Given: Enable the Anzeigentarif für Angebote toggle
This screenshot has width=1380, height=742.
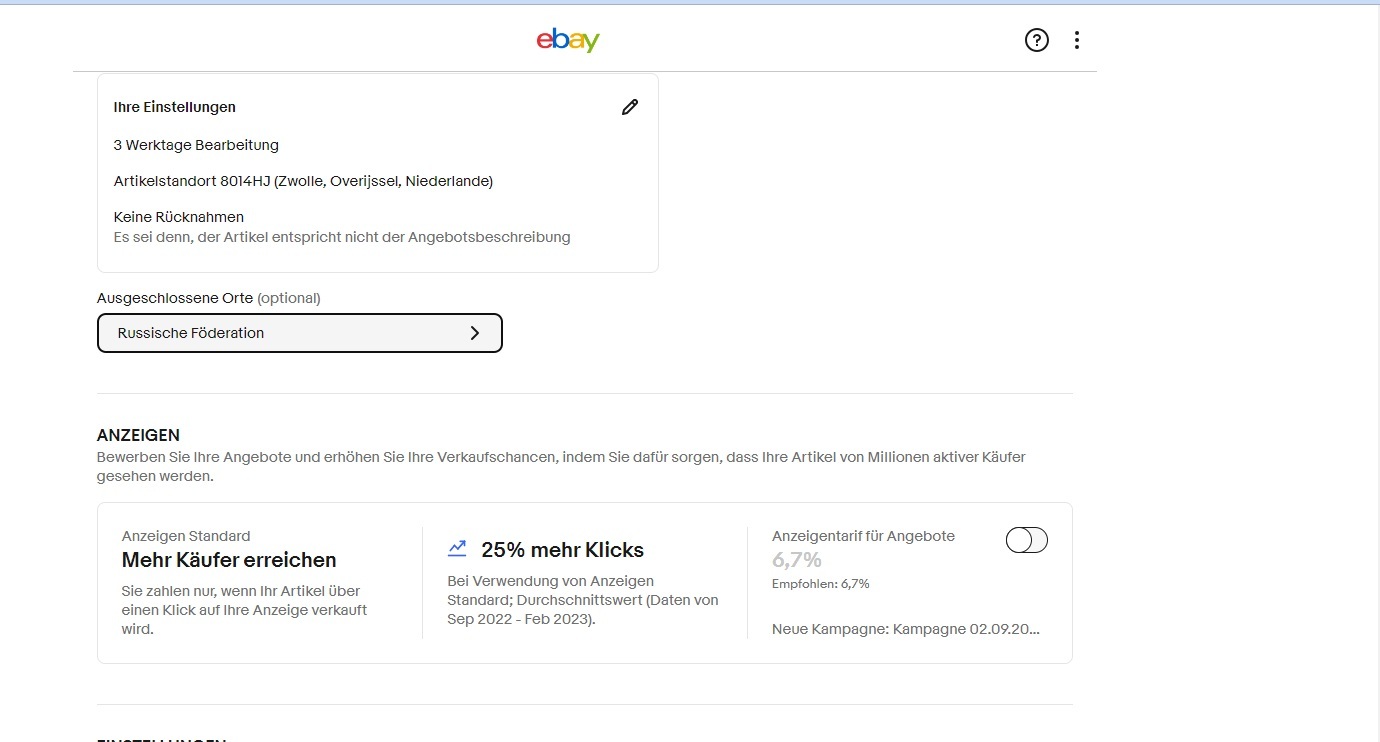Looking at the screenshot, I should coord(1027,540).
